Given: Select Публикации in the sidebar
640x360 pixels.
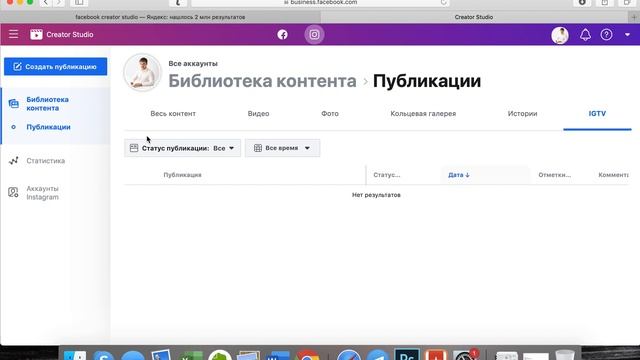Looking at the screenshot, I should pyautogui.click(x=48, y=127).
